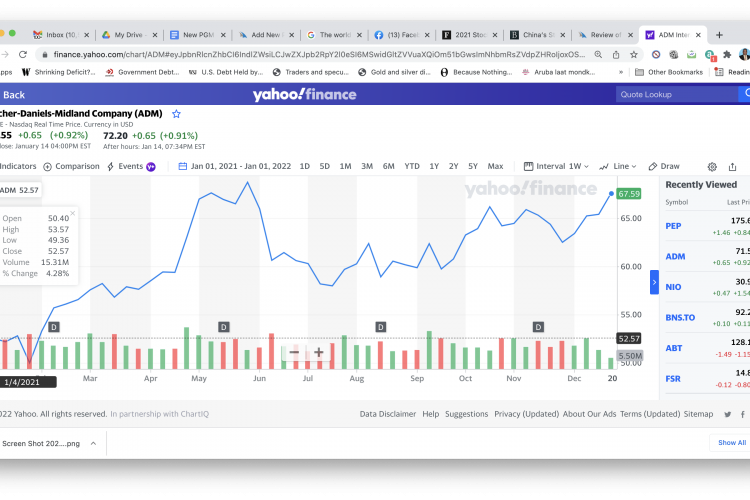Select 5D range
The height and width of the screenshot is (500, 750).
tap(324, 166)
